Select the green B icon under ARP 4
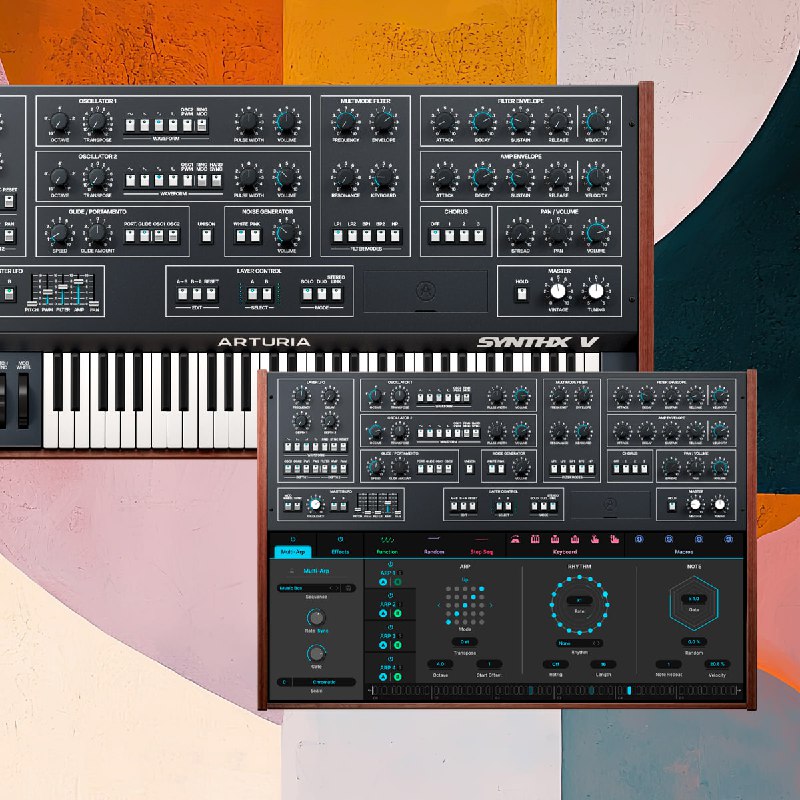The width and height of the screenshot is (800, 800). [397, 677]
